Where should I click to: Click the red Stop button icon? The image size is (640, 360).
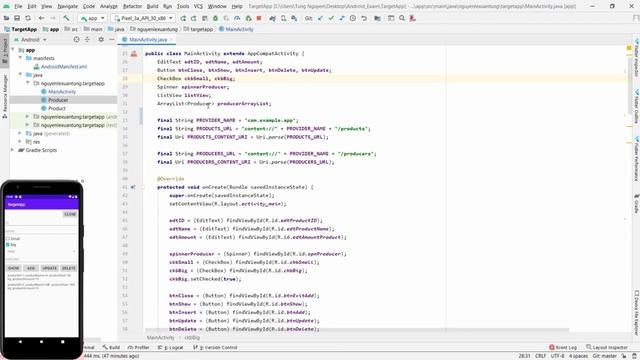tap(259, 18)
